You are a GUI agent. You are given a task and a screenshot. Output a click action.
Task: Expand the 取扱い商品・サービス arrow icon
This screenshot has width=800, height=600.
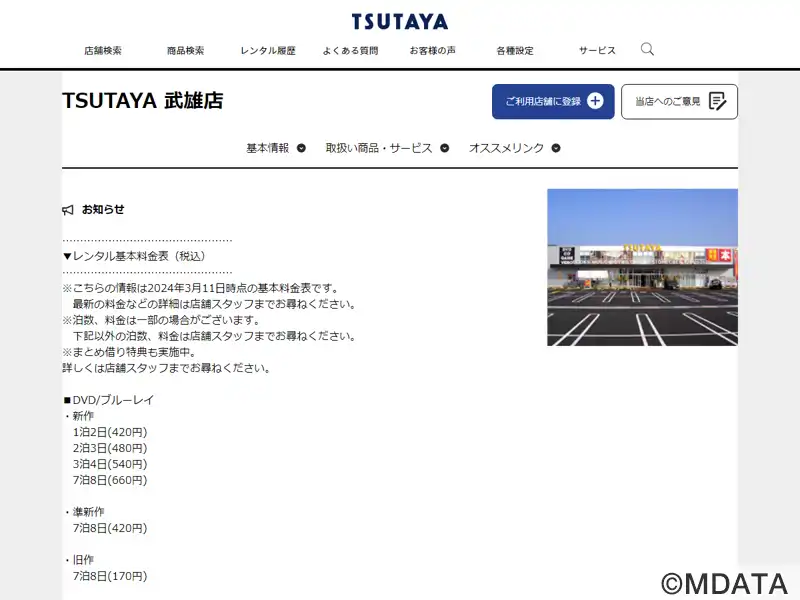tap(445, 148)
